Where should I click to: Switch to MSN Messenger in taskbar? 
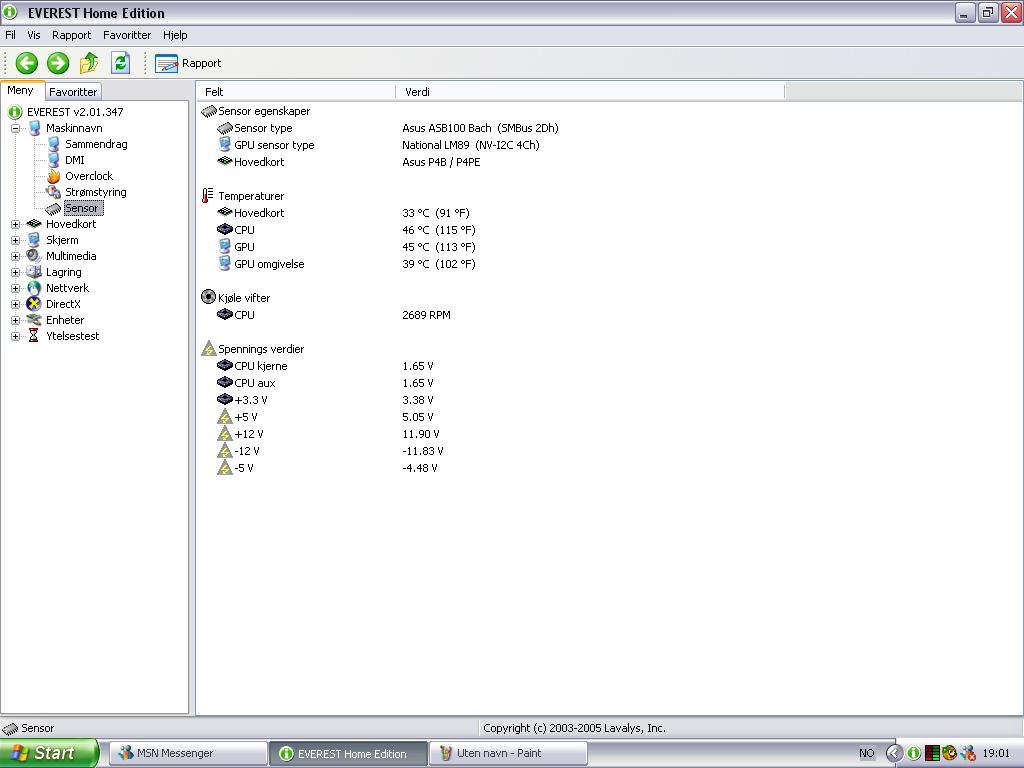pyautogui.click(x=188, y=753)
